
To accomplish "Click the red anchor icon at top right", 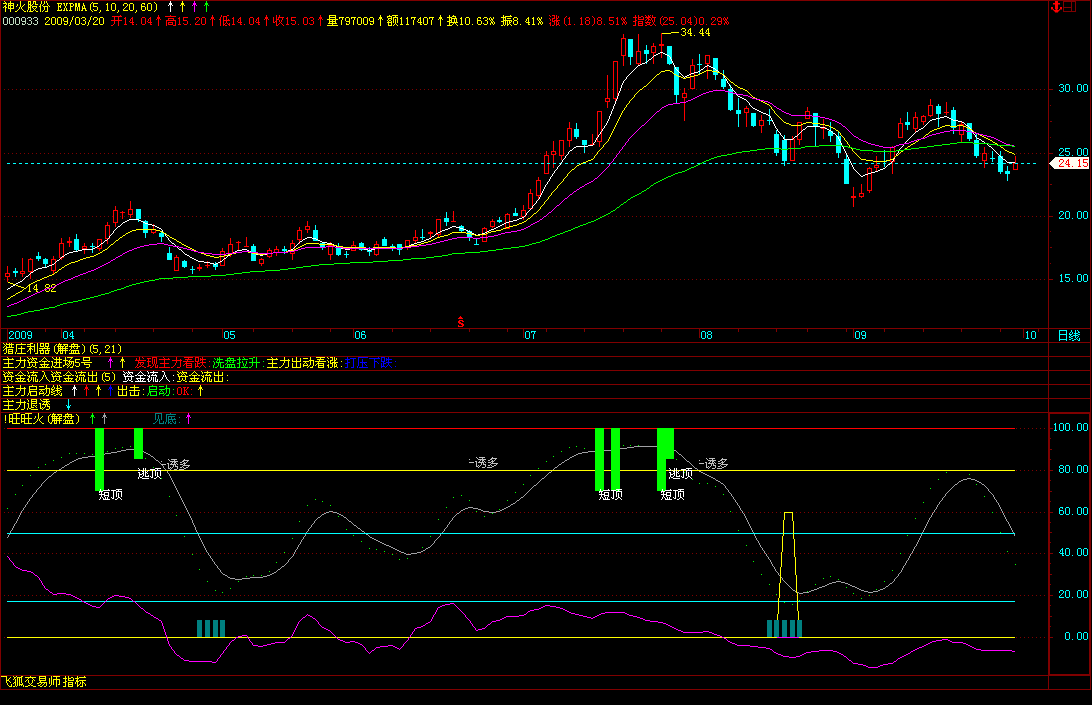I will pyautogui.click(x=1054, y=7).
